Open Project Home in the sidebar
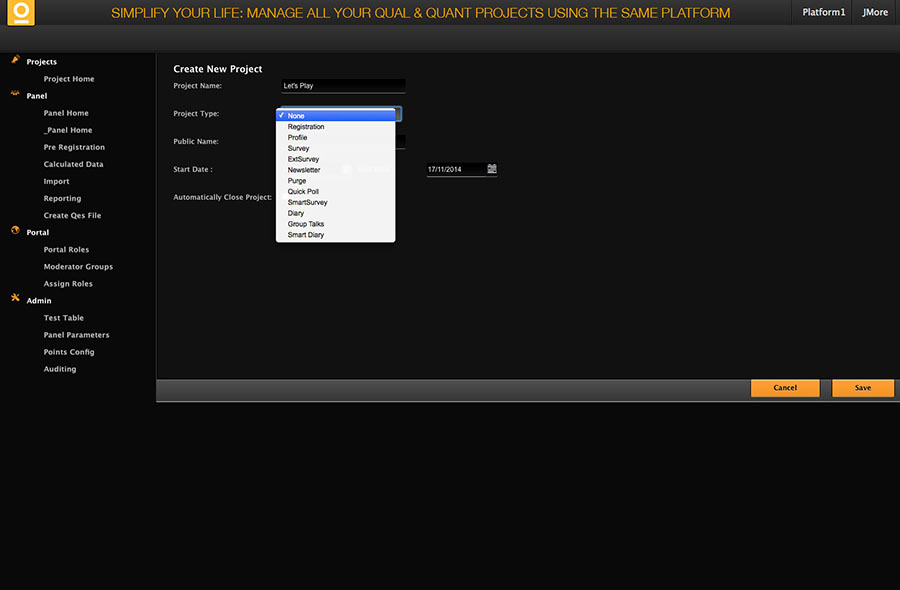 (69, 79)
